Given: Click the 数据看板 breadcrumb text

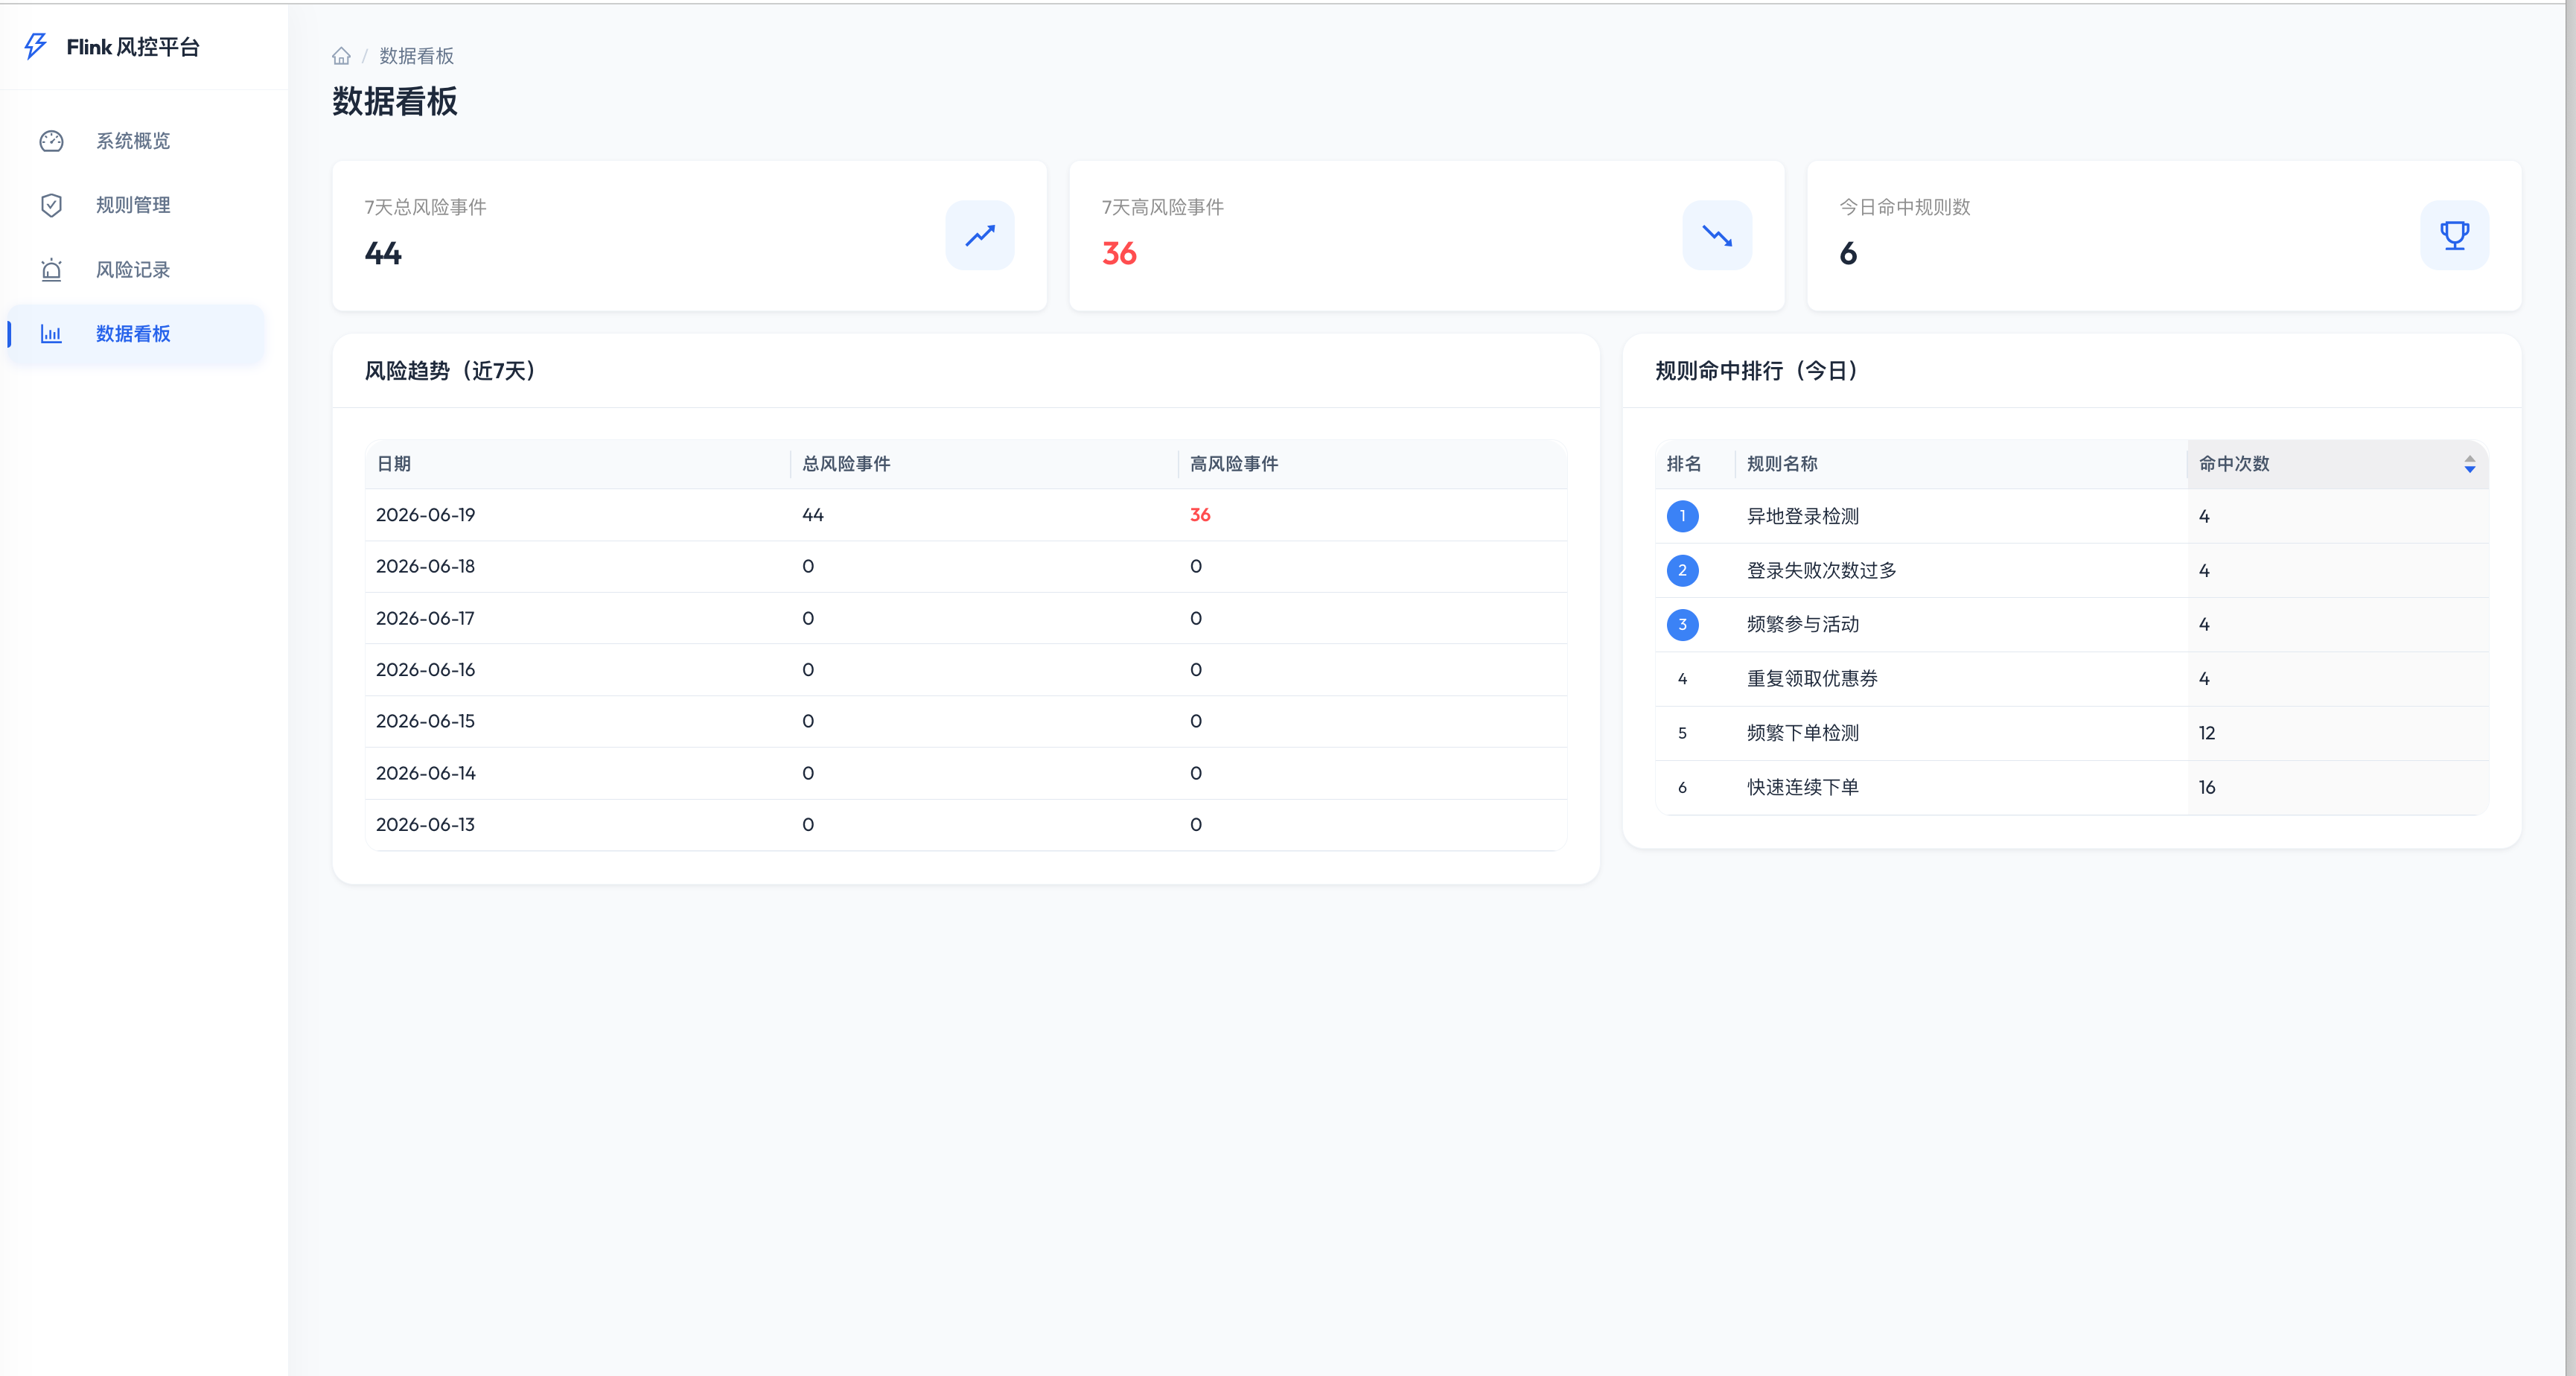Looking at the screenshot, I should (x=416, y=56).
